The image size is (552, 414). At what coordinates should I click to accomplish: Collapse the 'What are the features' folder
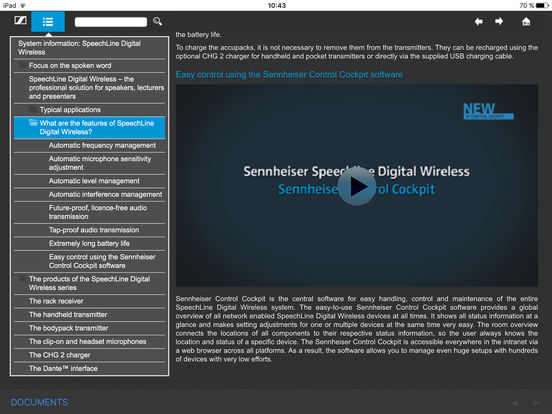[x=33, y=123]
